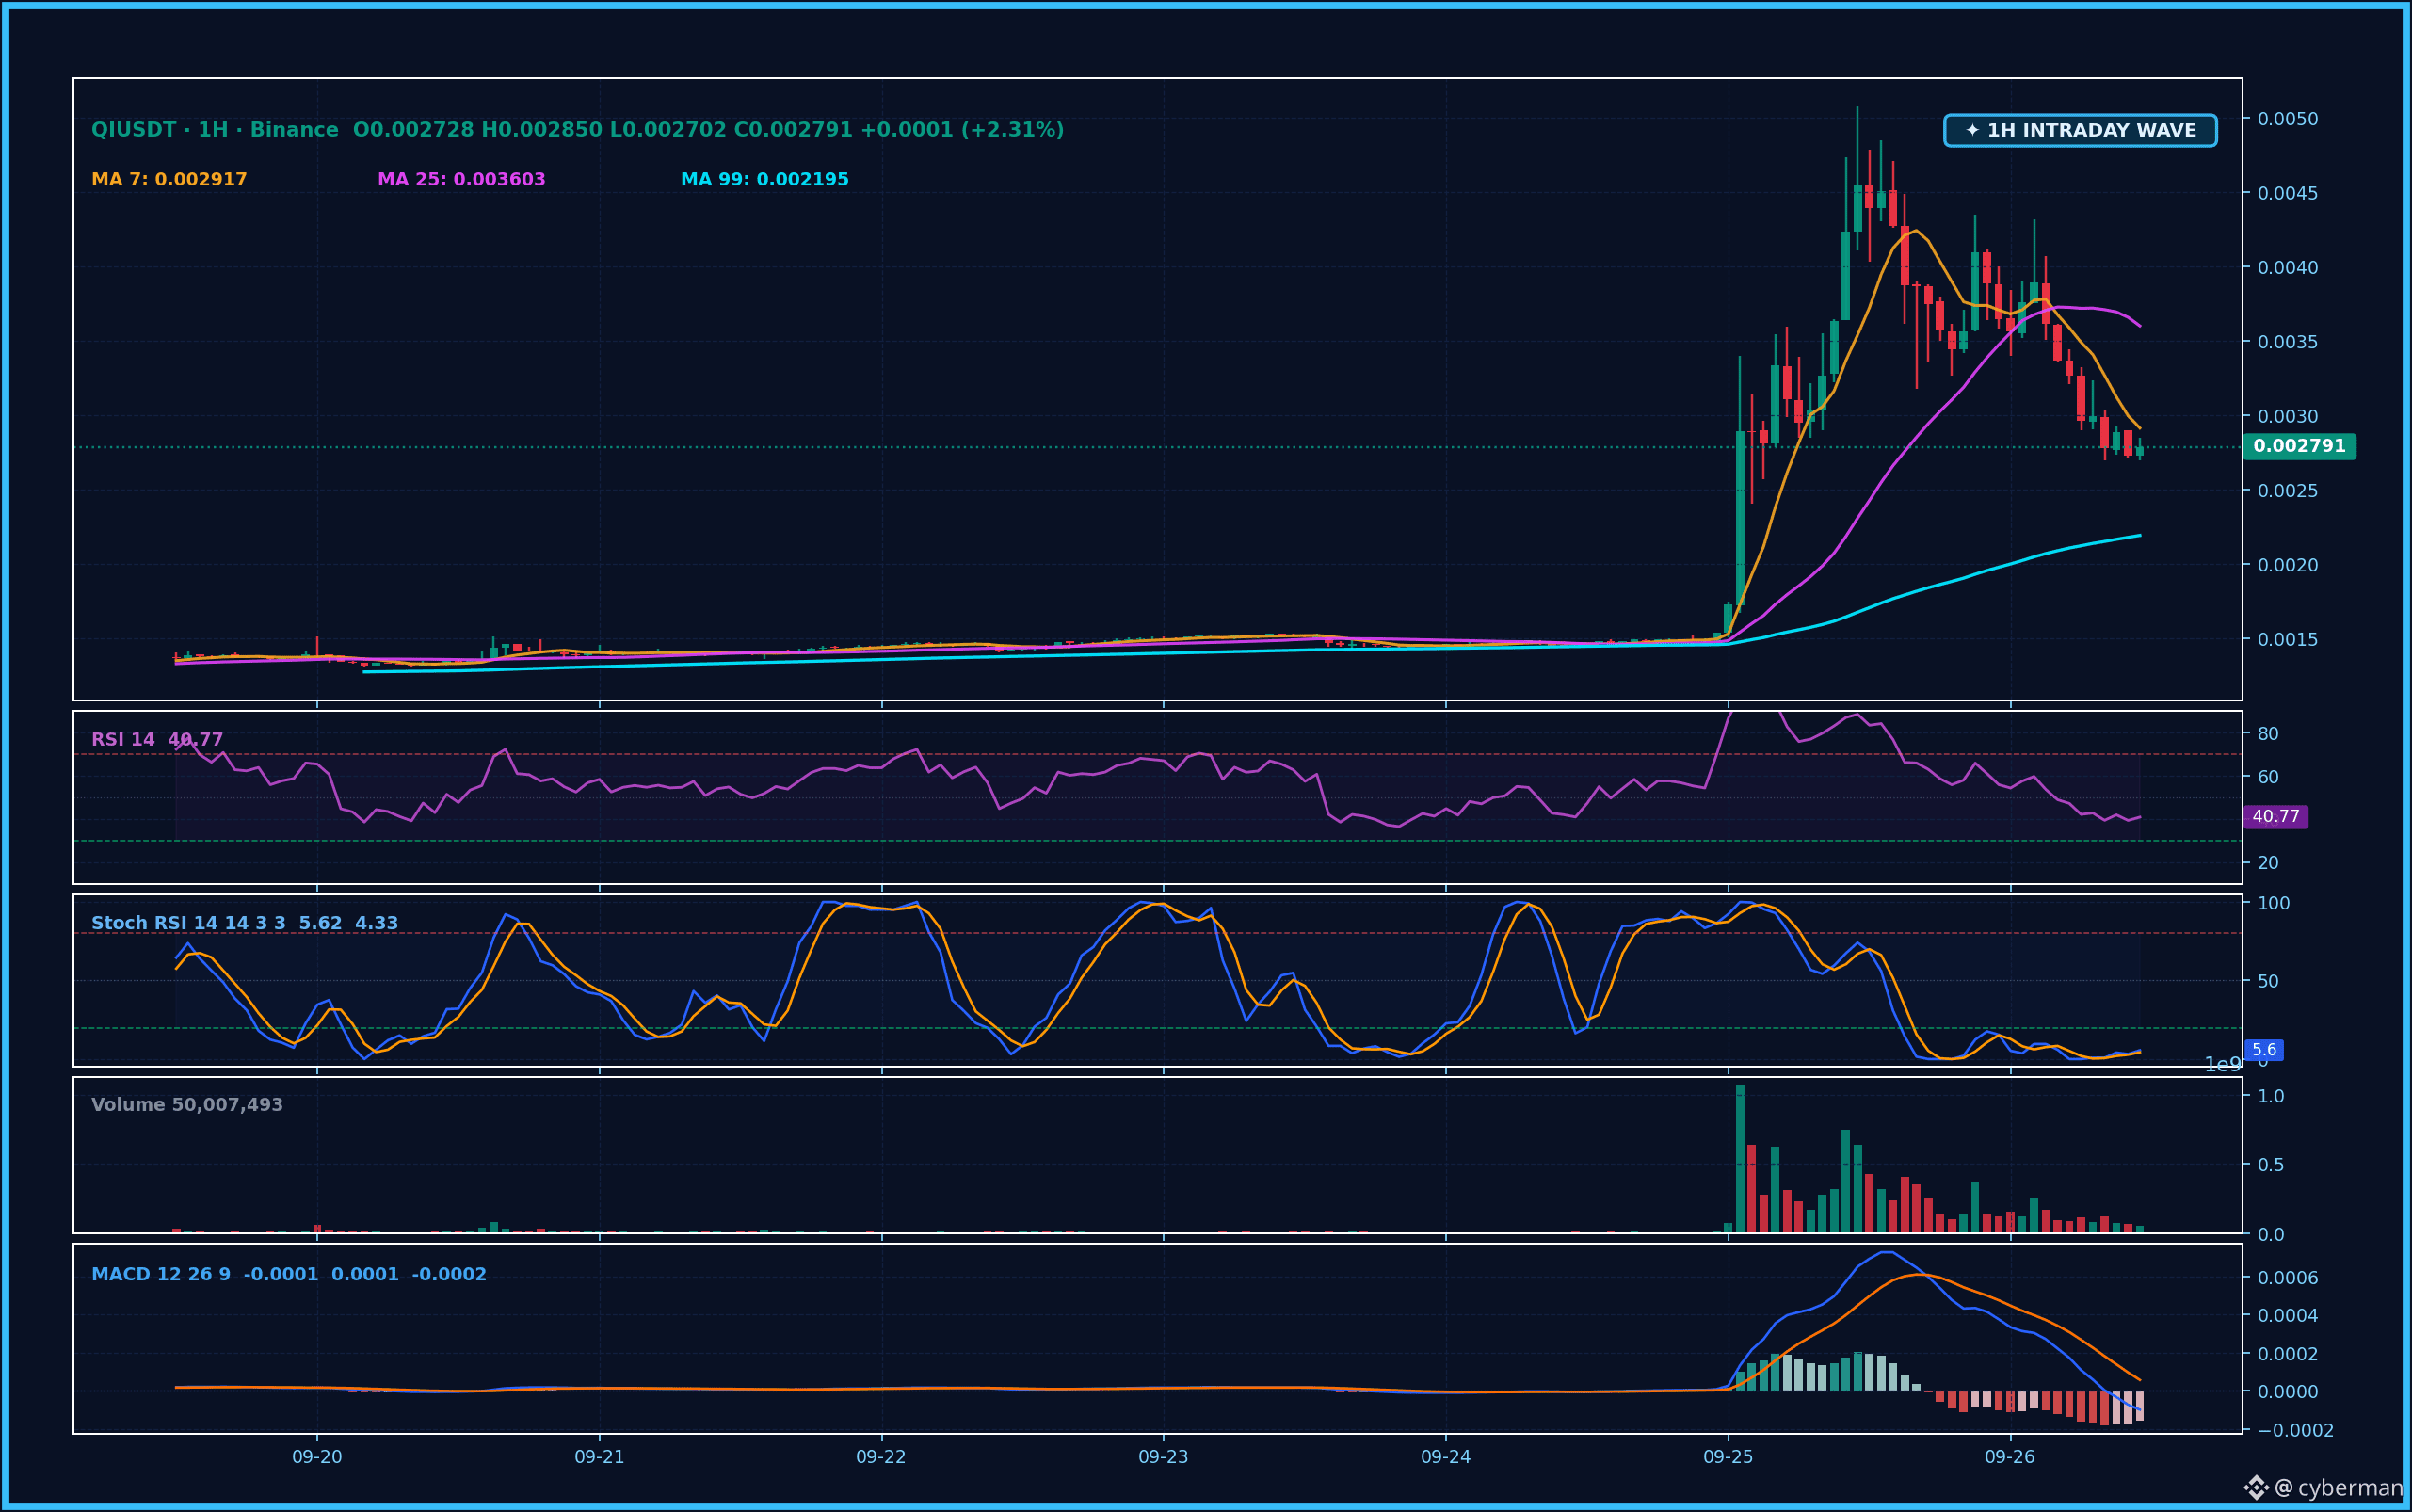Select the MA 99 legend label
2412x1512 pixels.
click(764, 179)
